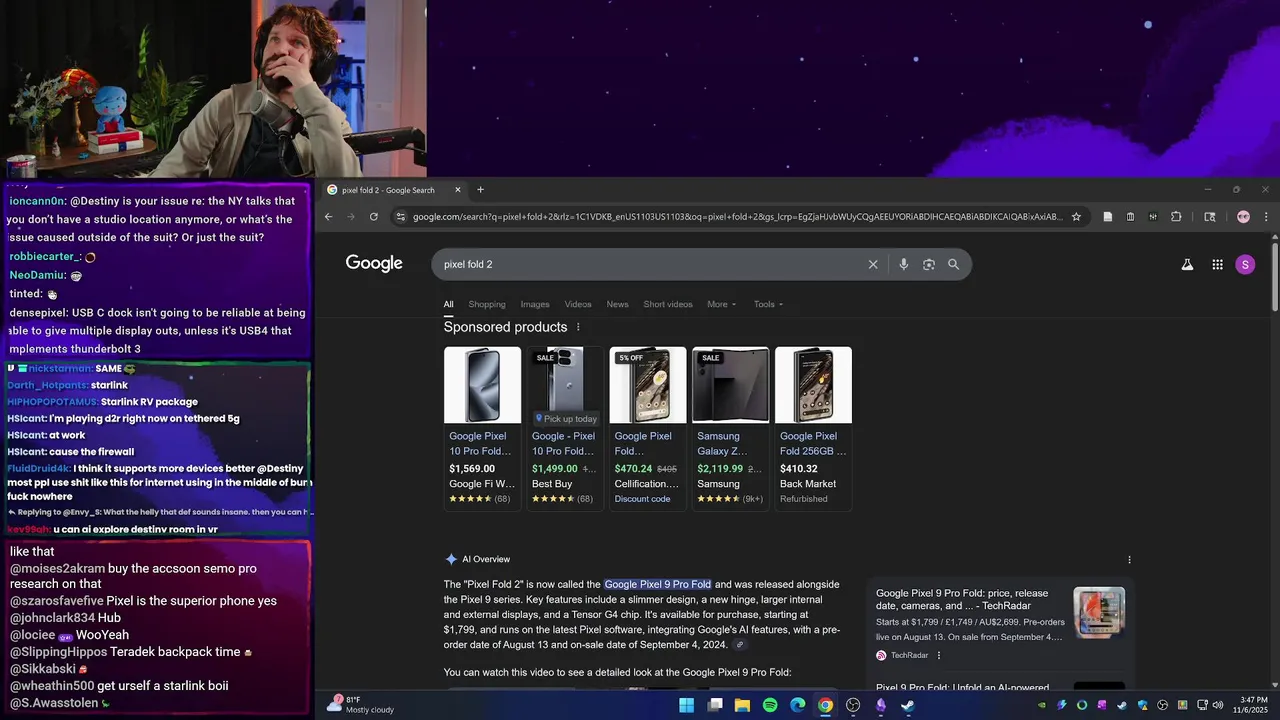This screenshot has height=720, width=1280.
Task: Start voice search with microphone icon
Action: (903, 264)
